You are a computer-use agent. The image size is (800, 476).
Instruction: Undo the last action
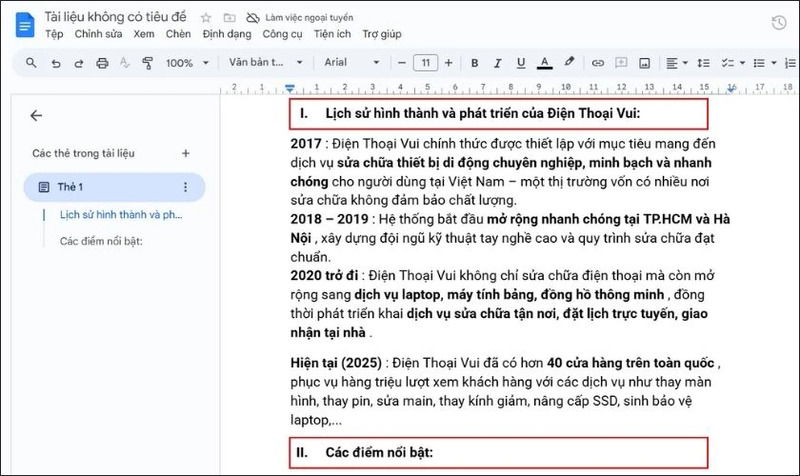pos(55,63)
